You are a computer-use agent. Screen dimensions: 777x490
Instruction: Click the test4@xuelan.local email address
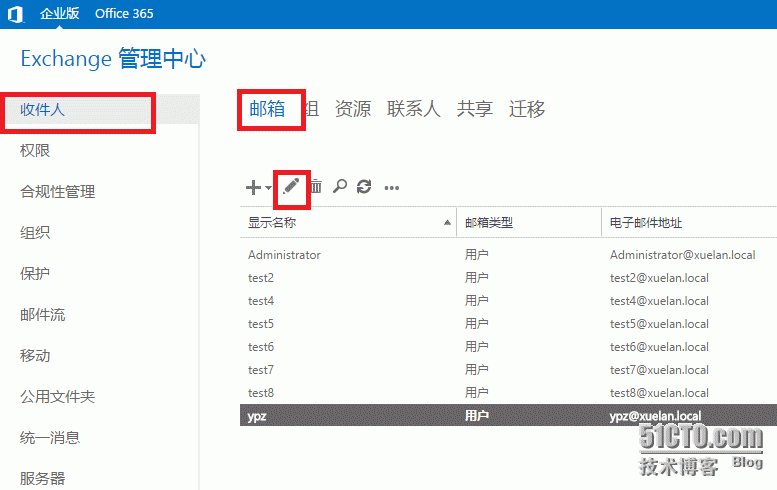click(659, 301)
